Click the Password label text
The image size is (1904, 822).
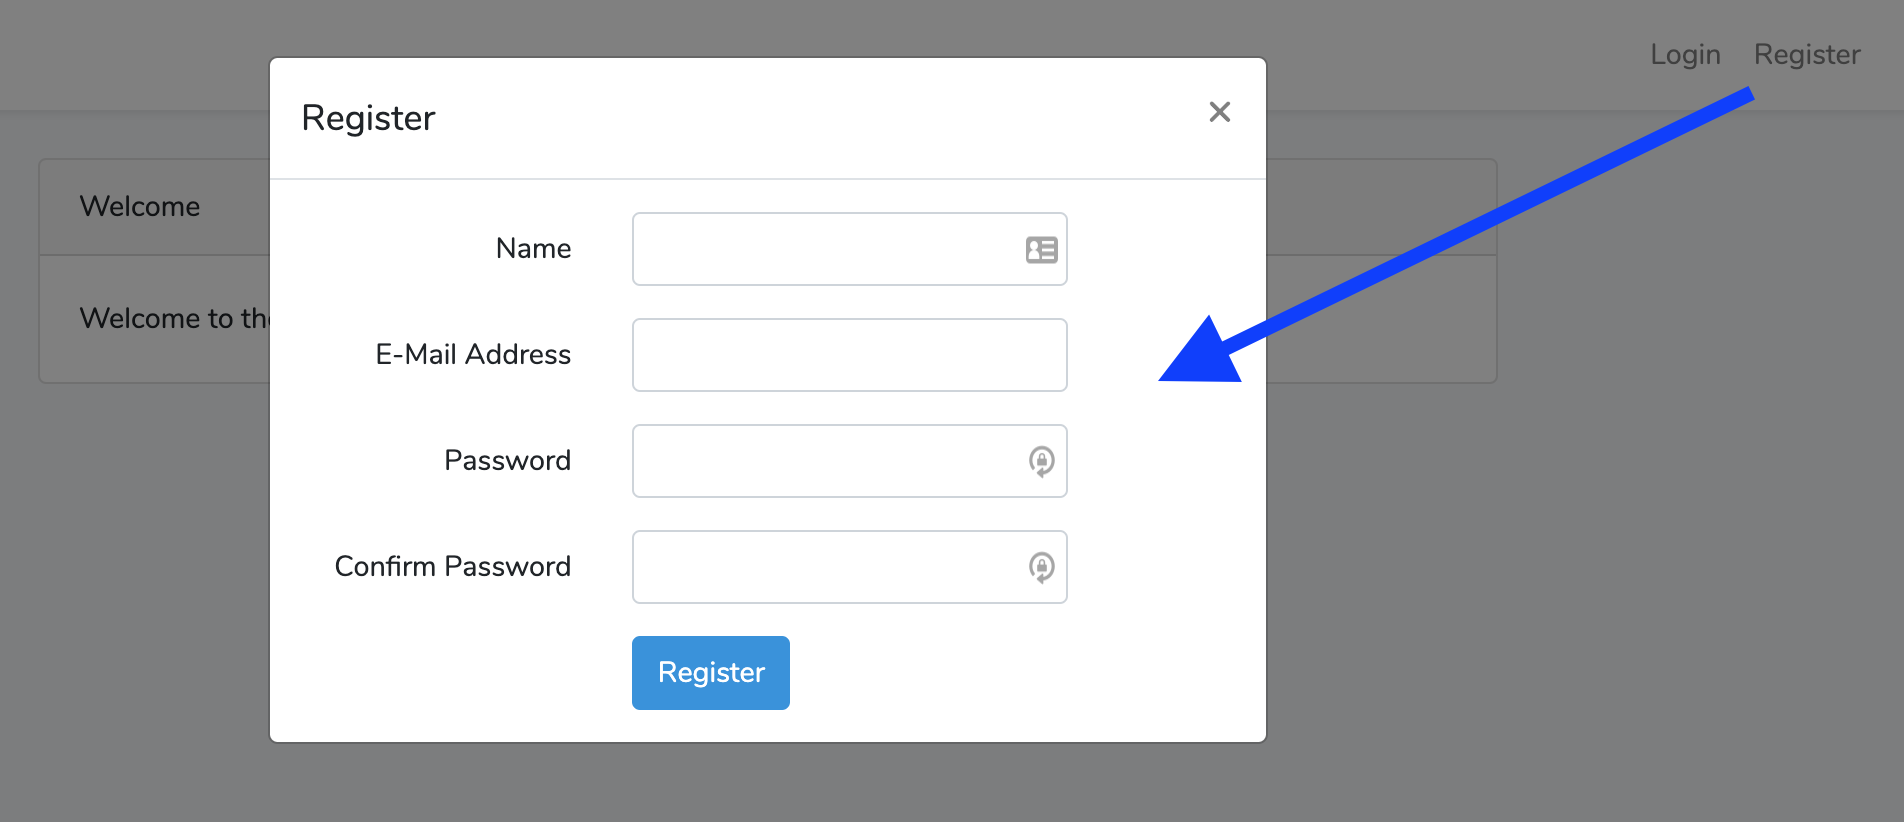click(507, 461)
